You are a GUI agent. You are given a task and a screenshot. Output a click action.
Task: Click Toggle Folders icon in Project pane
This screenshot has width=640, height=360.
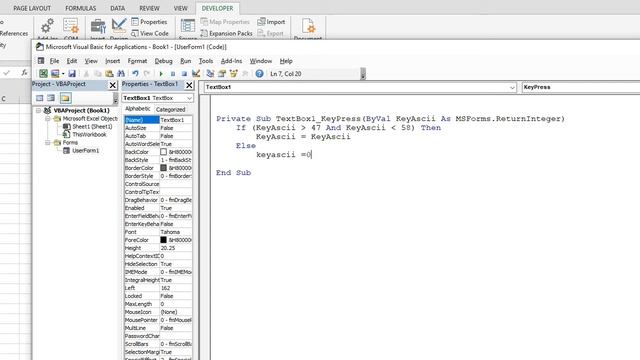(65, 98)
